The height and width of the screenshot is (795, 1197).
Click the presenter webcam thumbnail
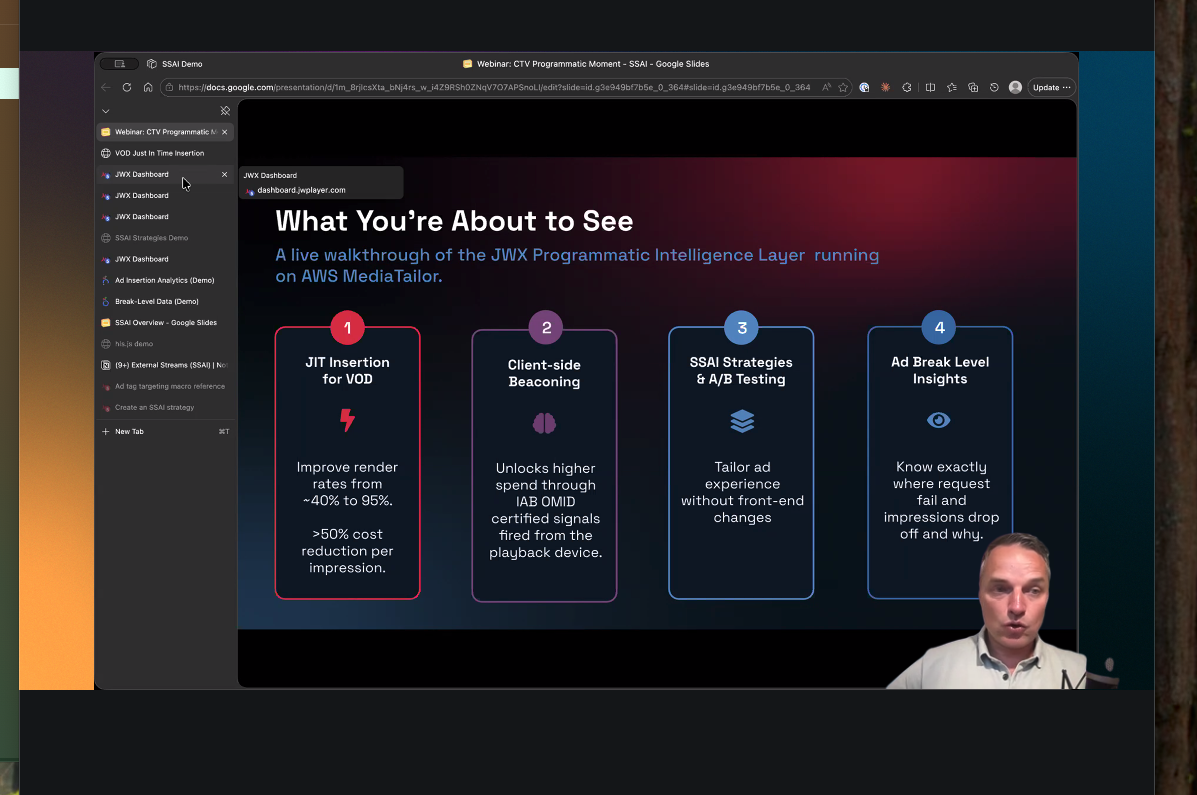pyautogui.click(x=1000, y=611)
